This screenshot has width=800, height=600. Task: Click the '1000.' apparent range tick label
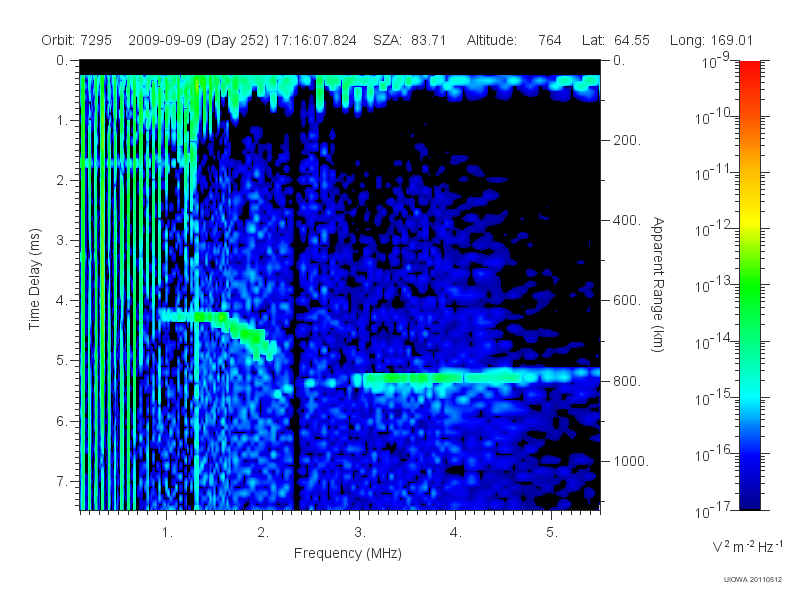631,461
